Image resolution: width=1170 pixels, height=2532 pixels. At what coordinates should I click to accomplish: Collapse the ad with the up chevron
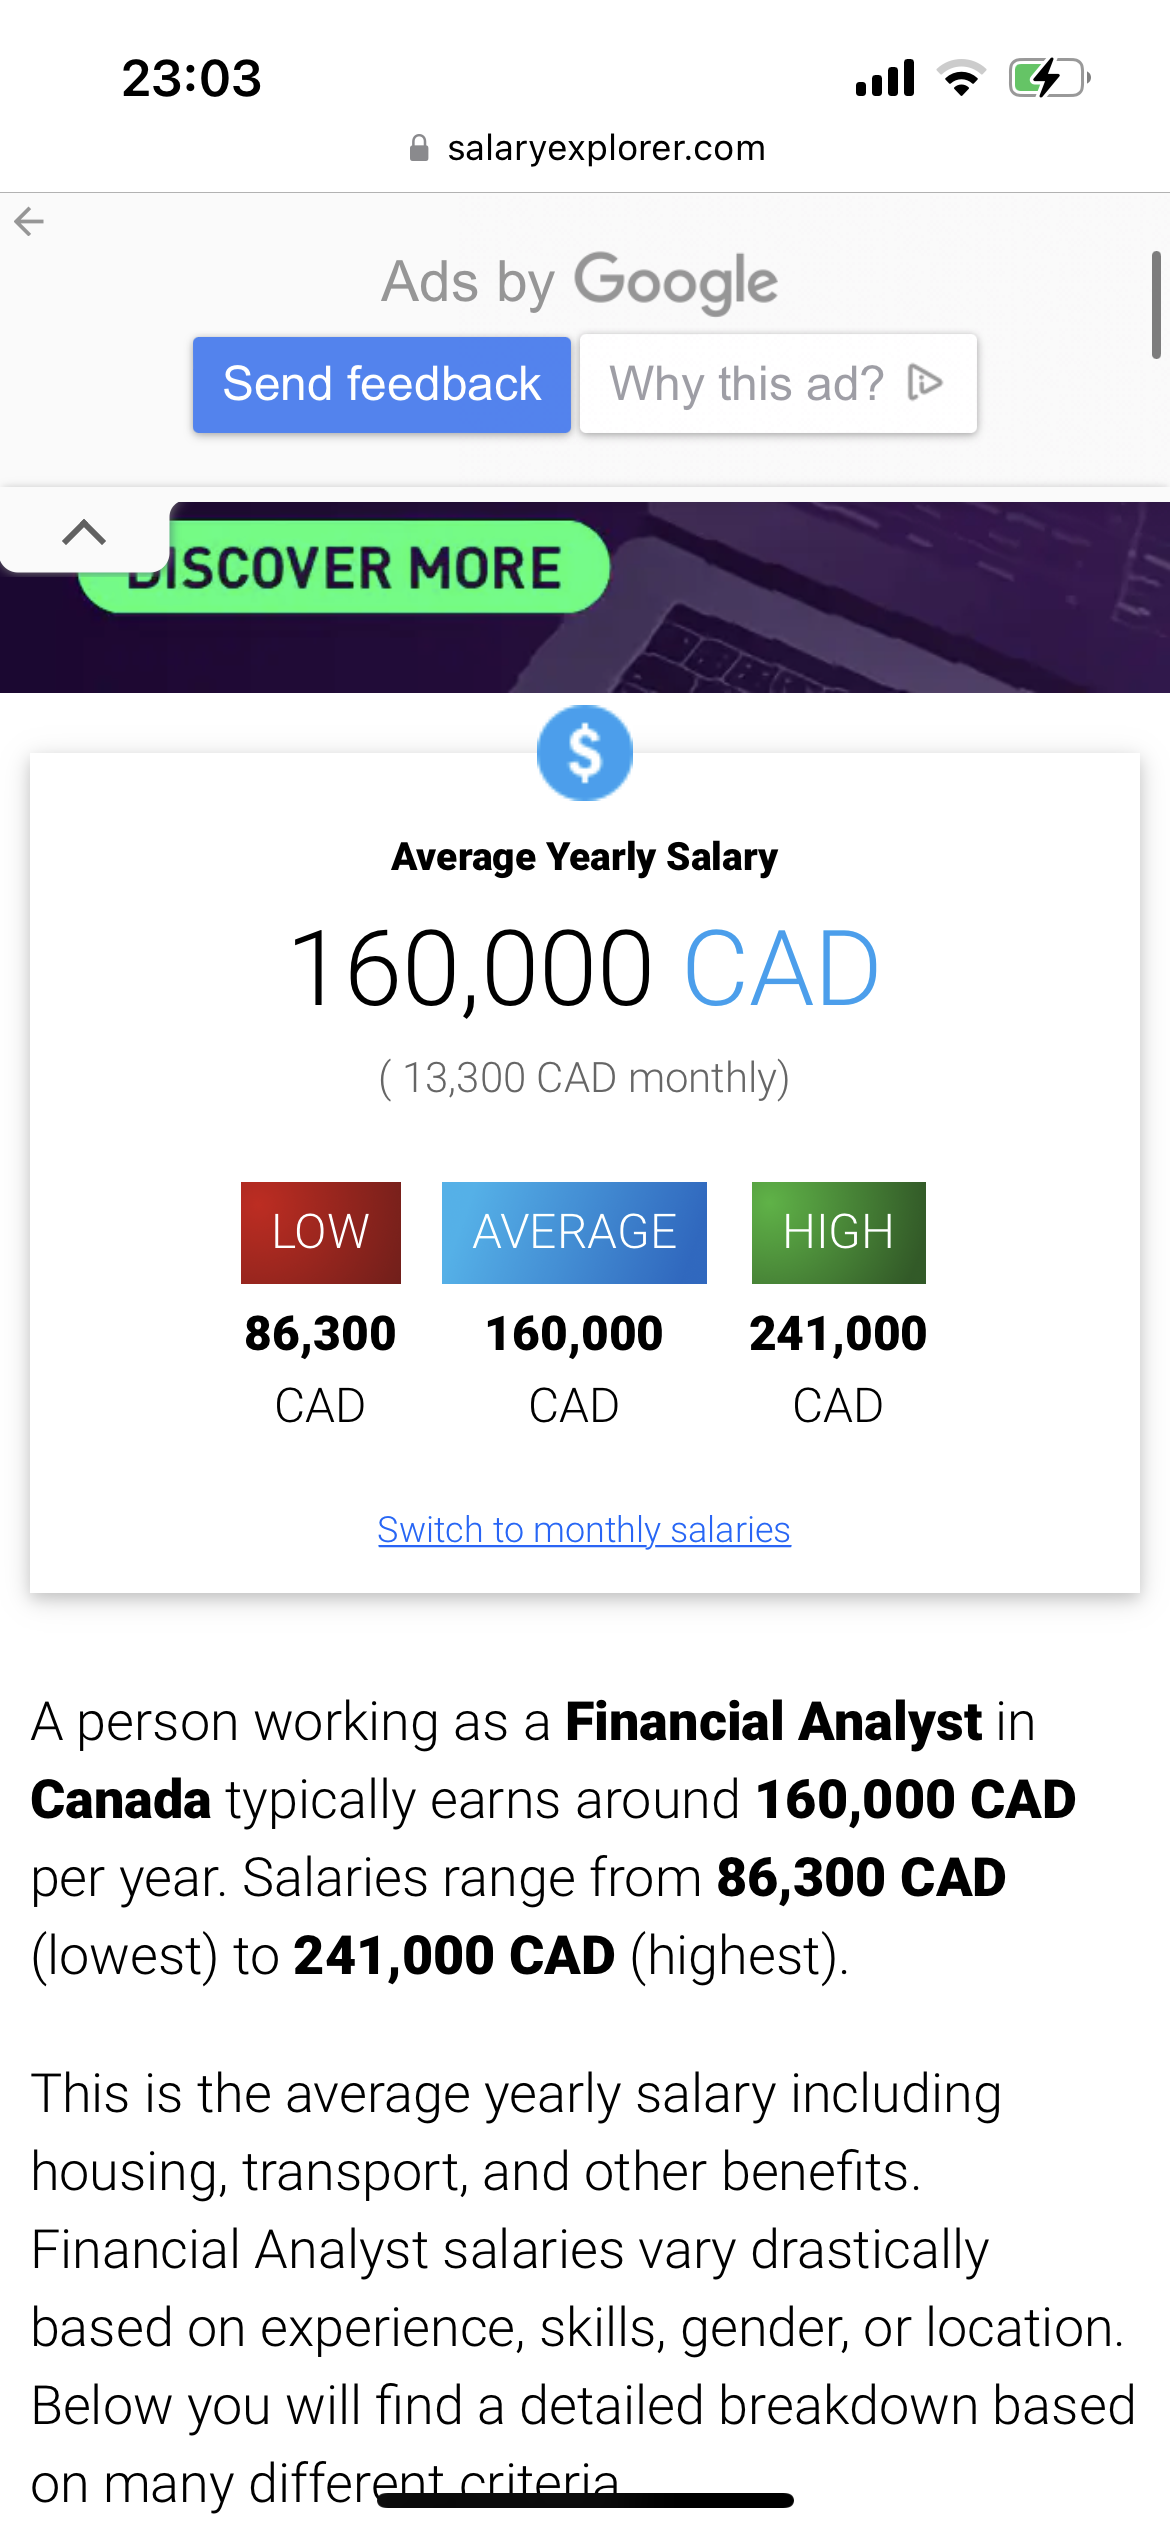coord(84,533)
